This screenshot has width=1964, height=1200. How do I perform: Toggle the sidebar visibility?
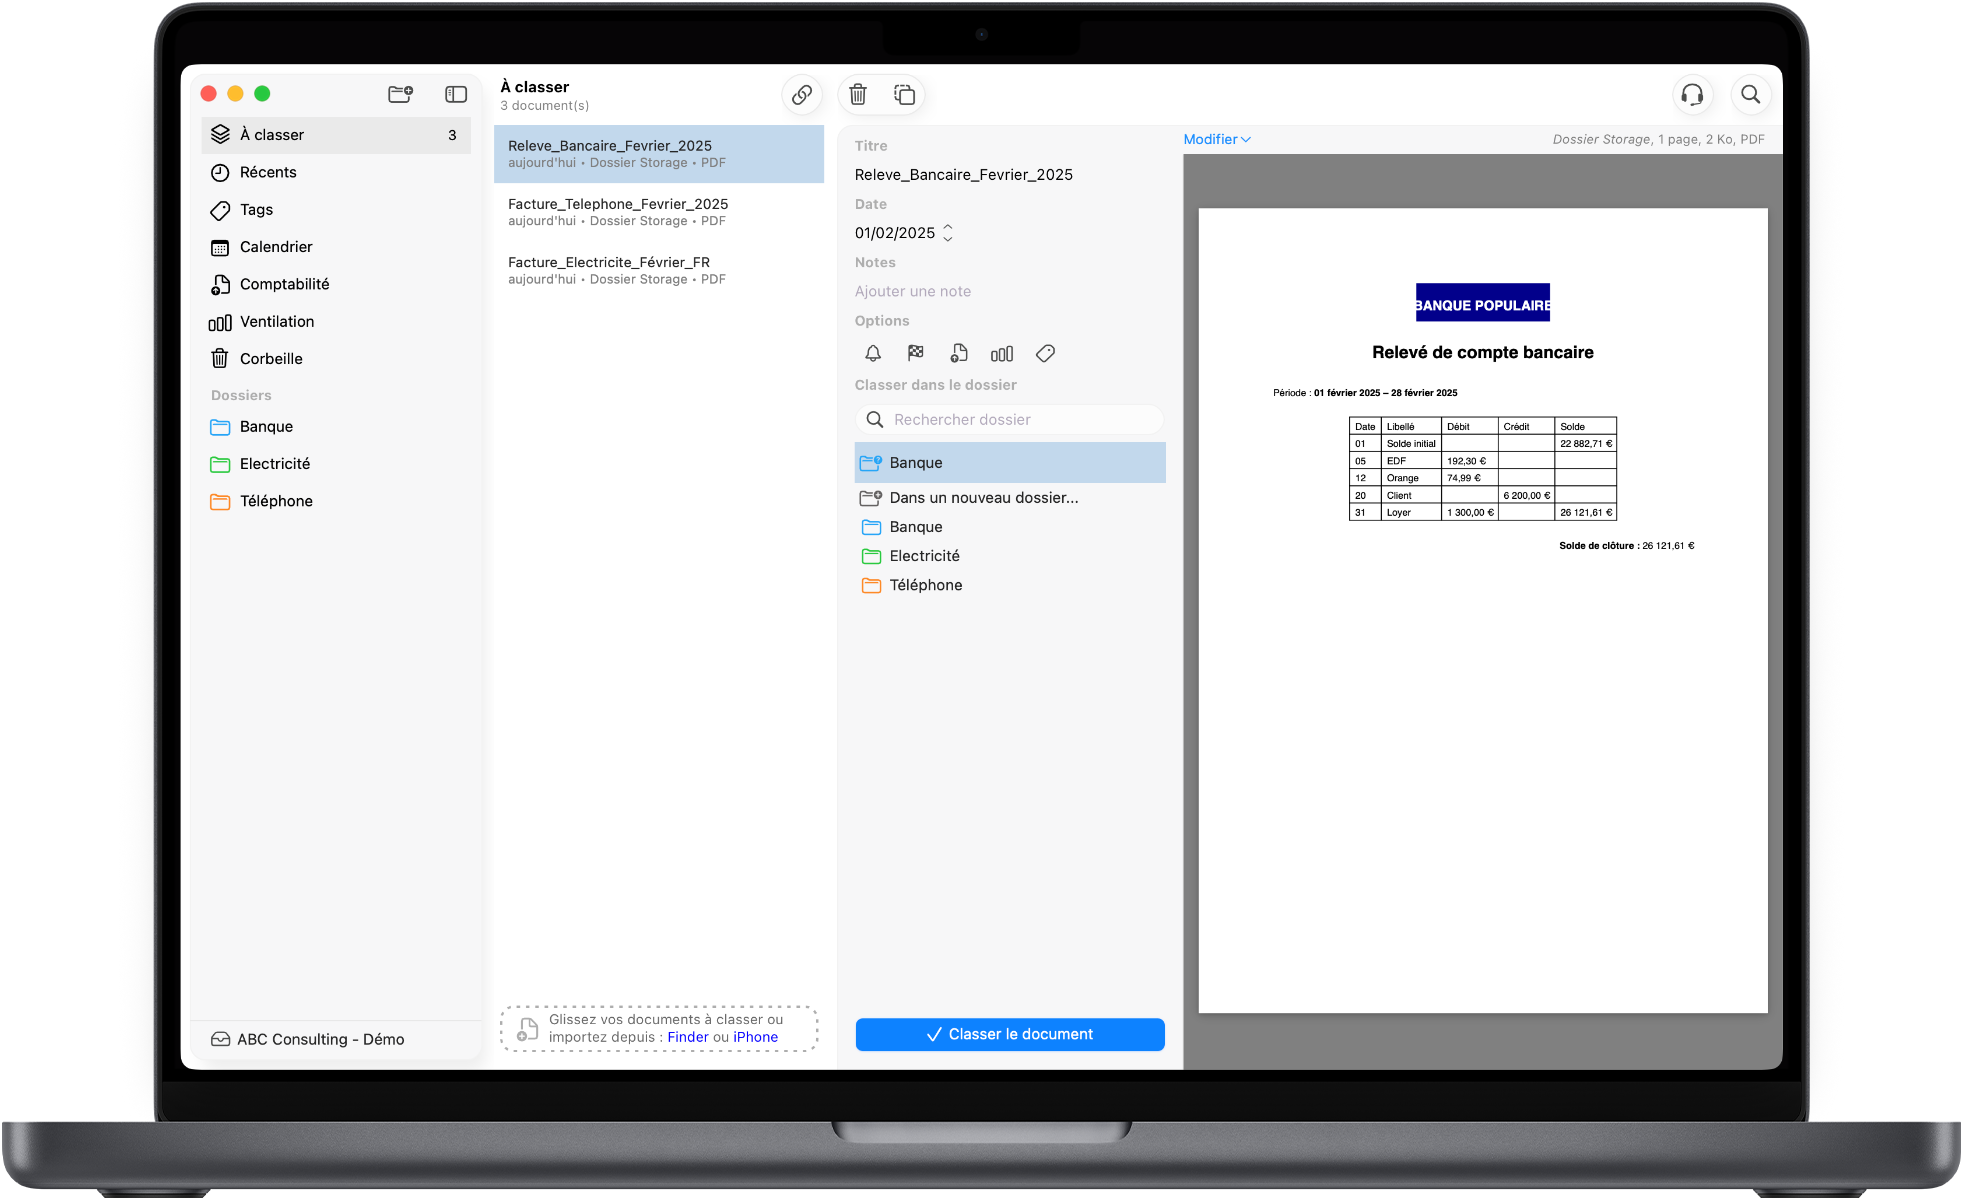(x=456, y=93)
